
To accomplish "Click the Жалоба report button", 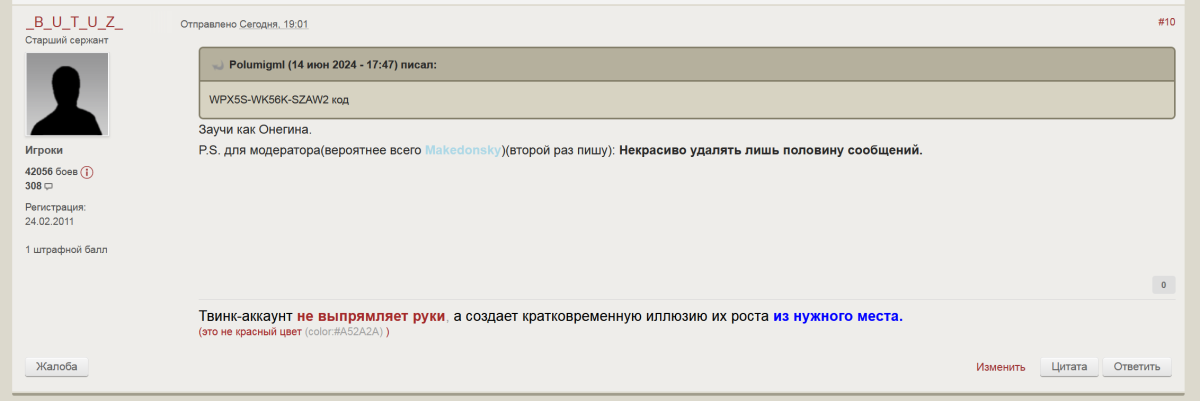I will tap(57, 367).
